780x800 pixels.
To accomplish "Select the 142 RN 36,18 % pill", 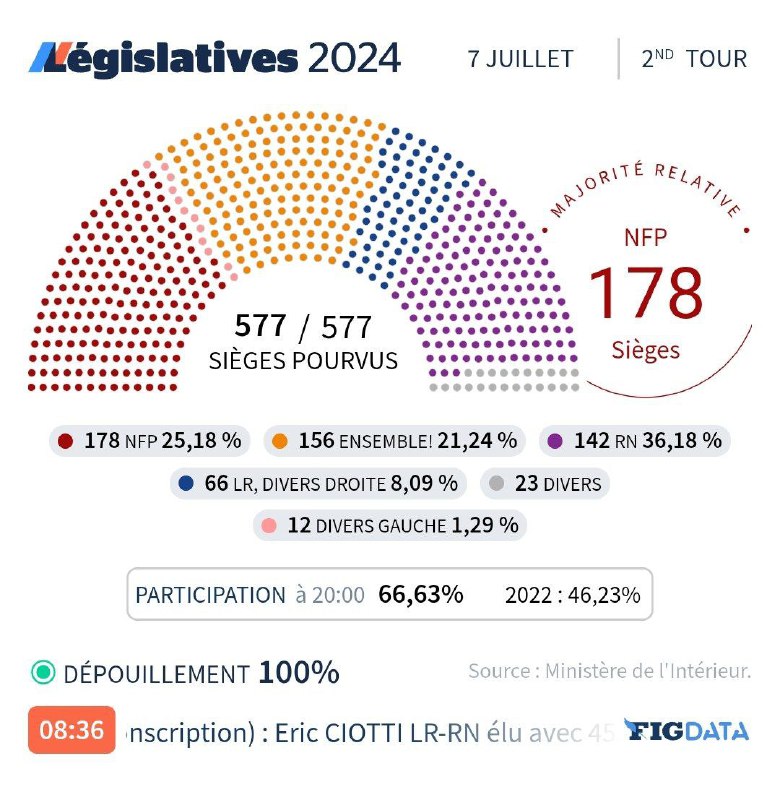I will (635, 441).
